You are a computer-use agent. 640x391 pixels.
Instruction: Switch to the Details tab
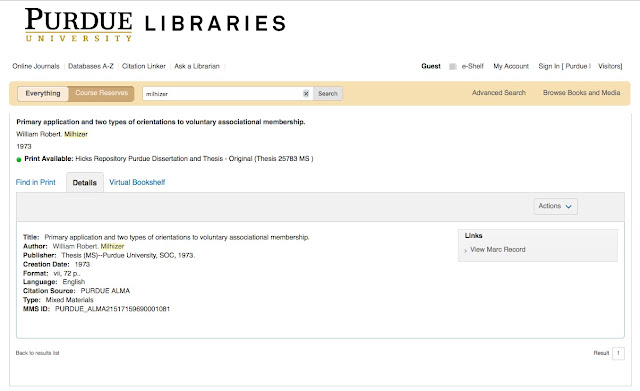pos(84,182)
